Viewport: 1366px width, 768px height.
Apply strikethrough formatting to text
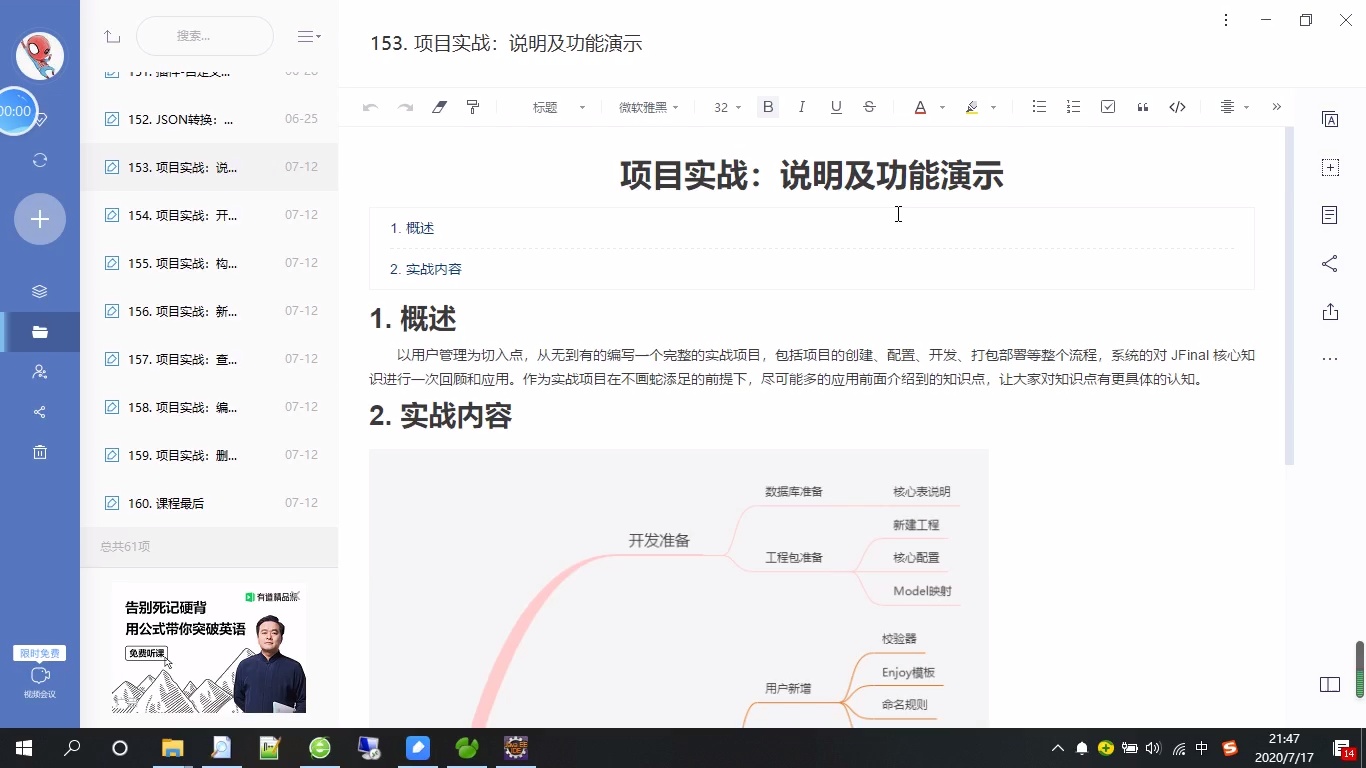pyautogui.click(x=869, y=107)
